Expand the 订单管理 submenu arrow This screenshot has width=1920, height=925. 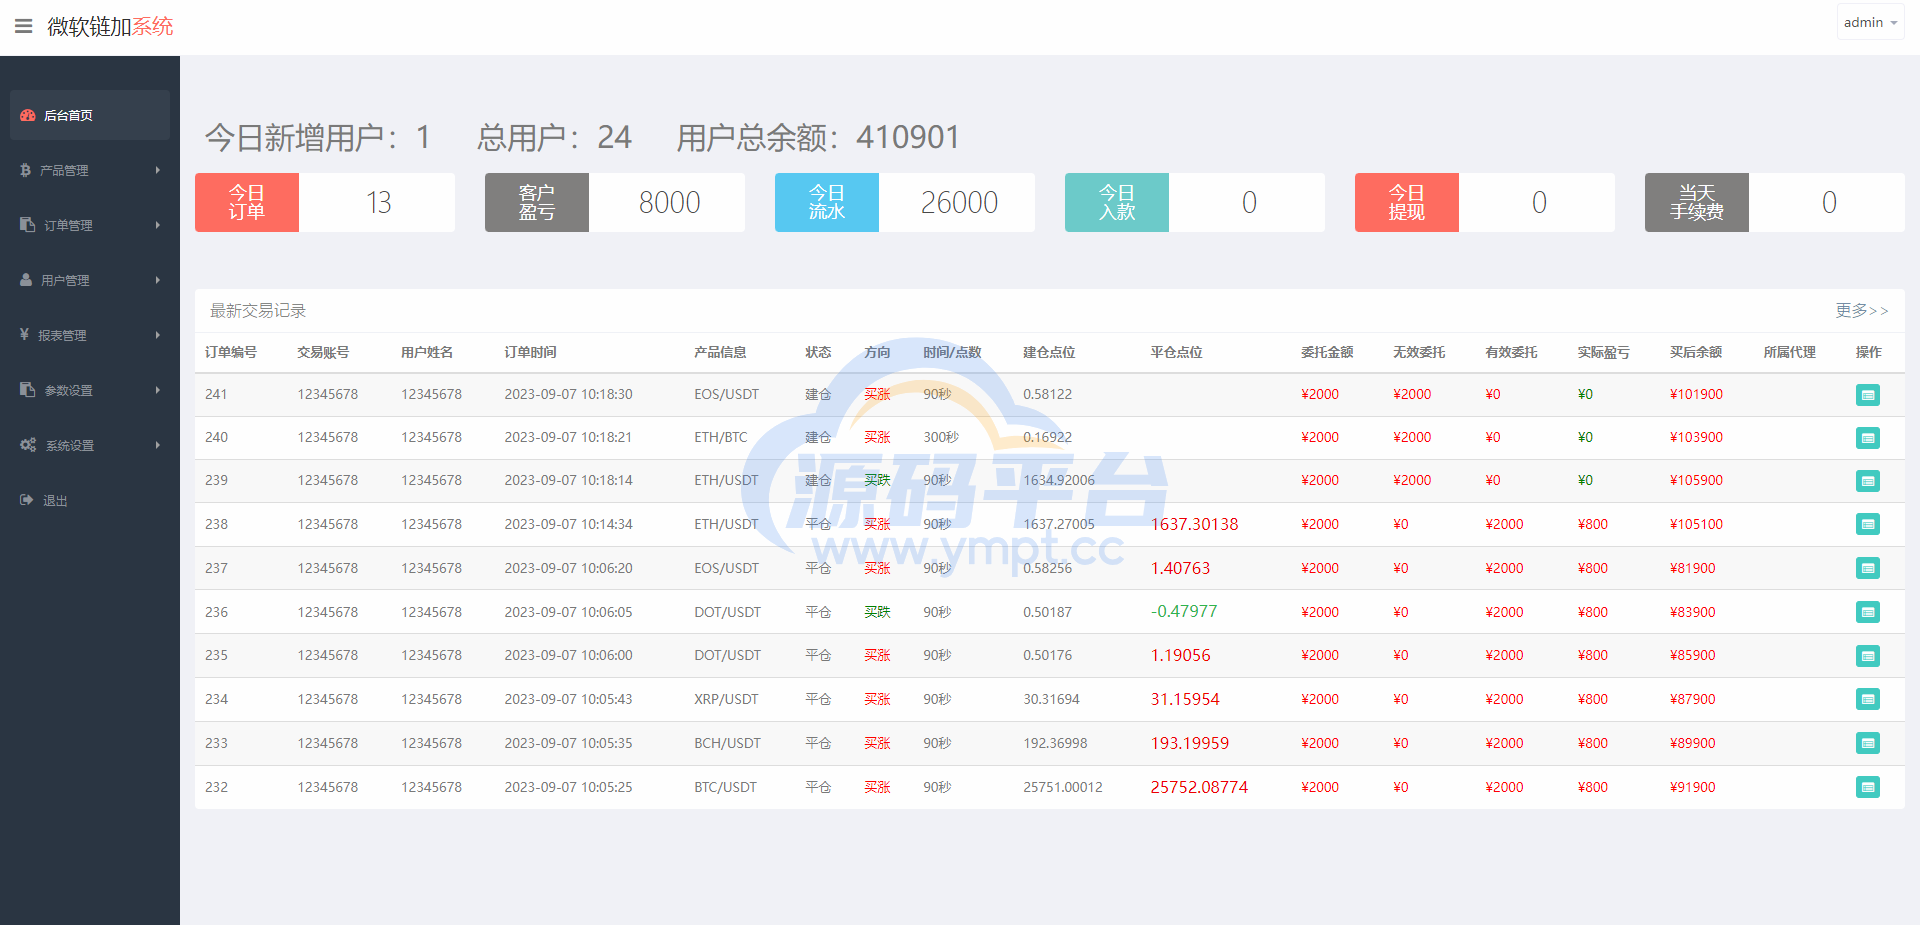pyautogui.click(x=158, y=225)
